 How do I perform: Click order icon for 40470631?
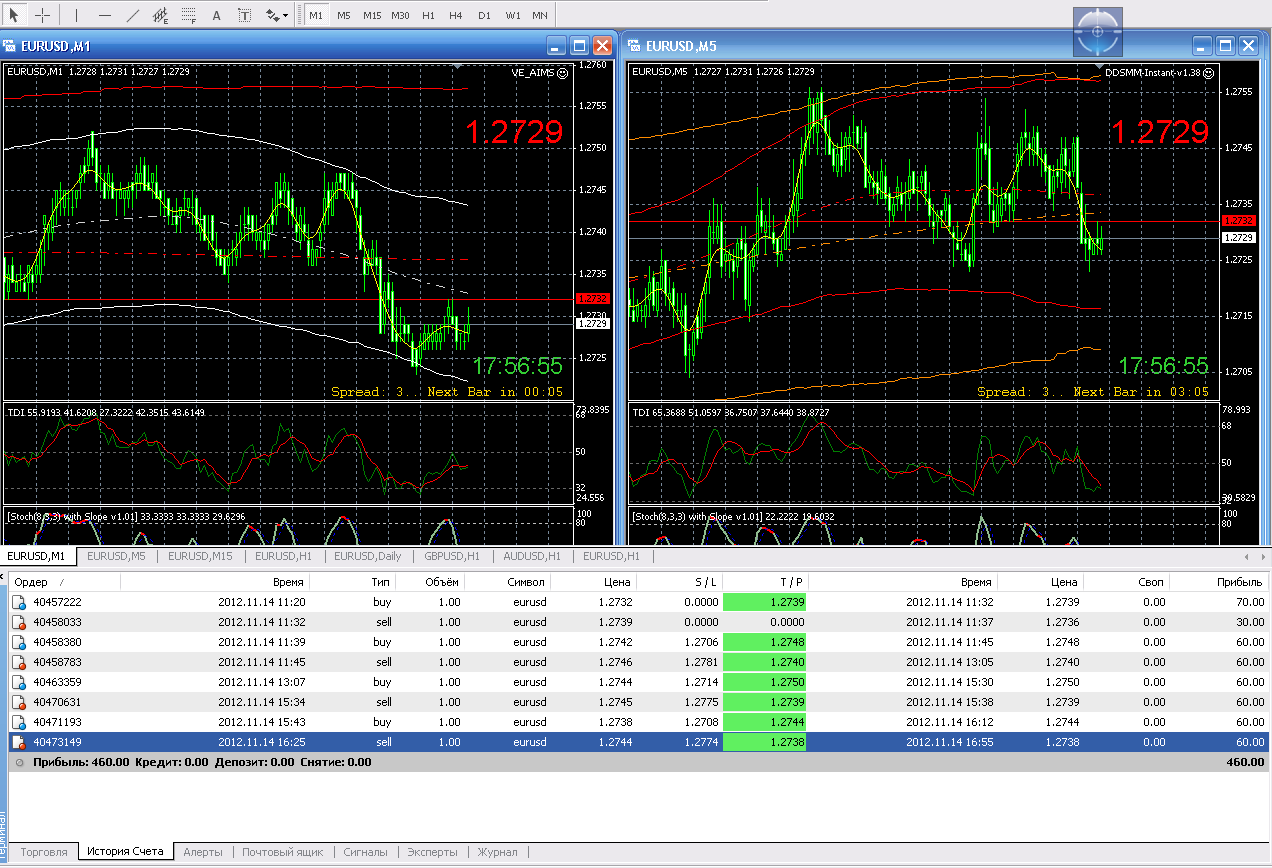(19, 703)
